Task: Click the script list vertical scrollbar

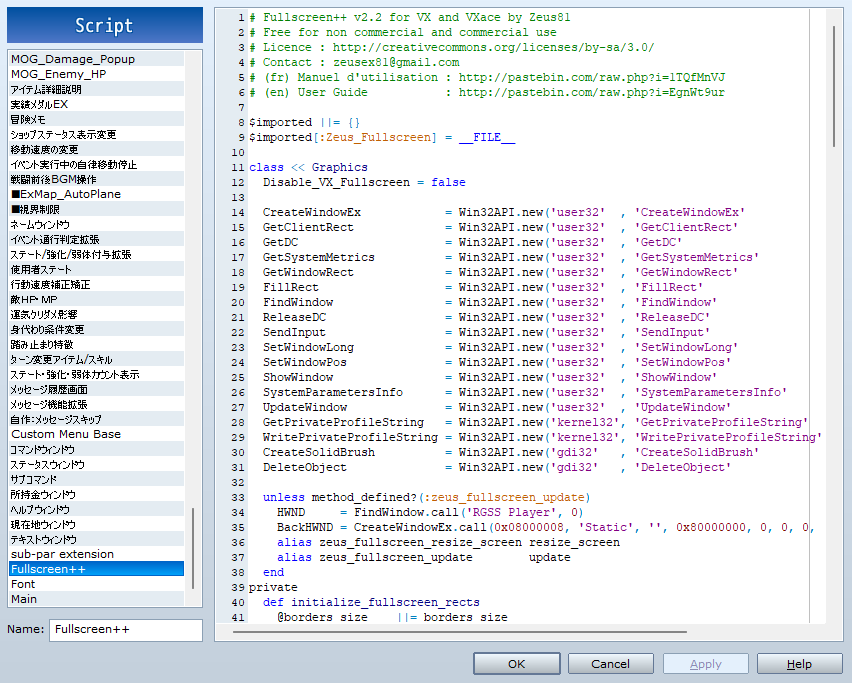Action: 193,548
